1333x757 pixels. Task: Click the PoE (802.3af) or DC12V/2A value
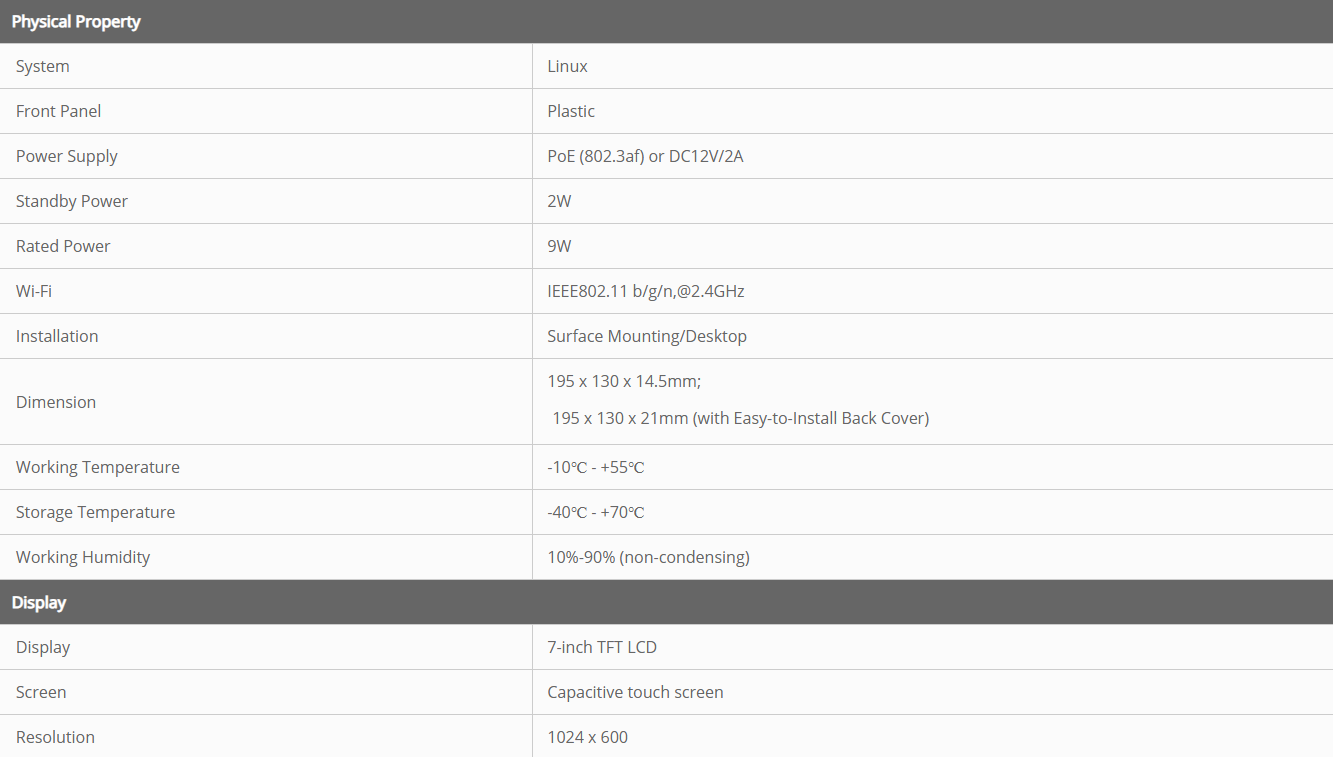[x=645, y=156]
